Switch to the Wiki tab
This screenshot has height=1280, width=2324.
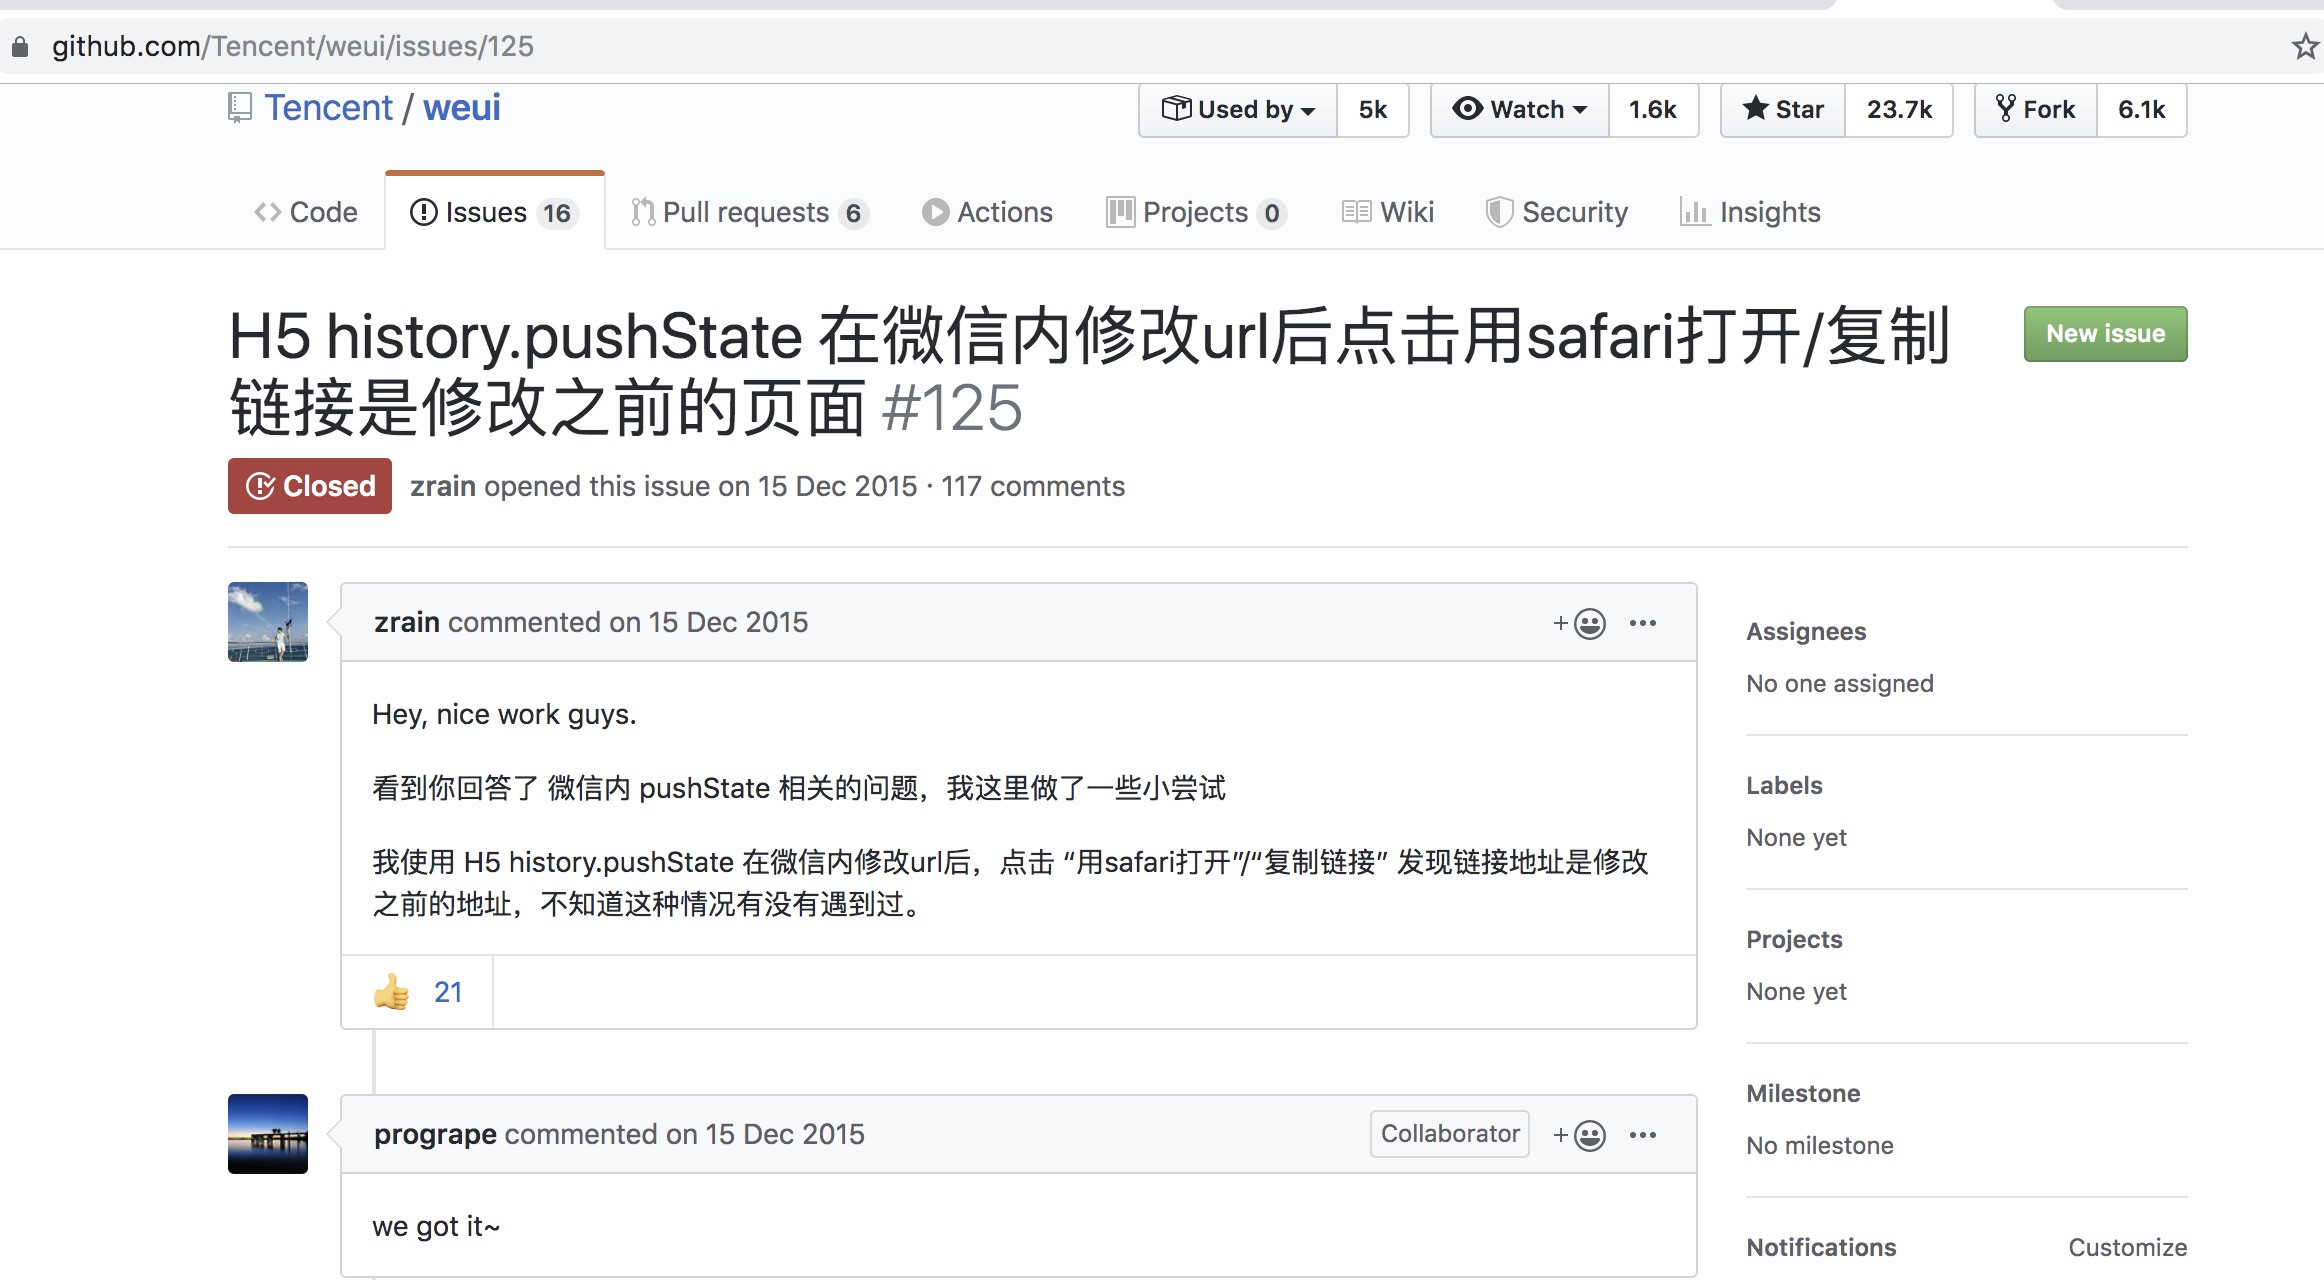[x=1388, y=212]
